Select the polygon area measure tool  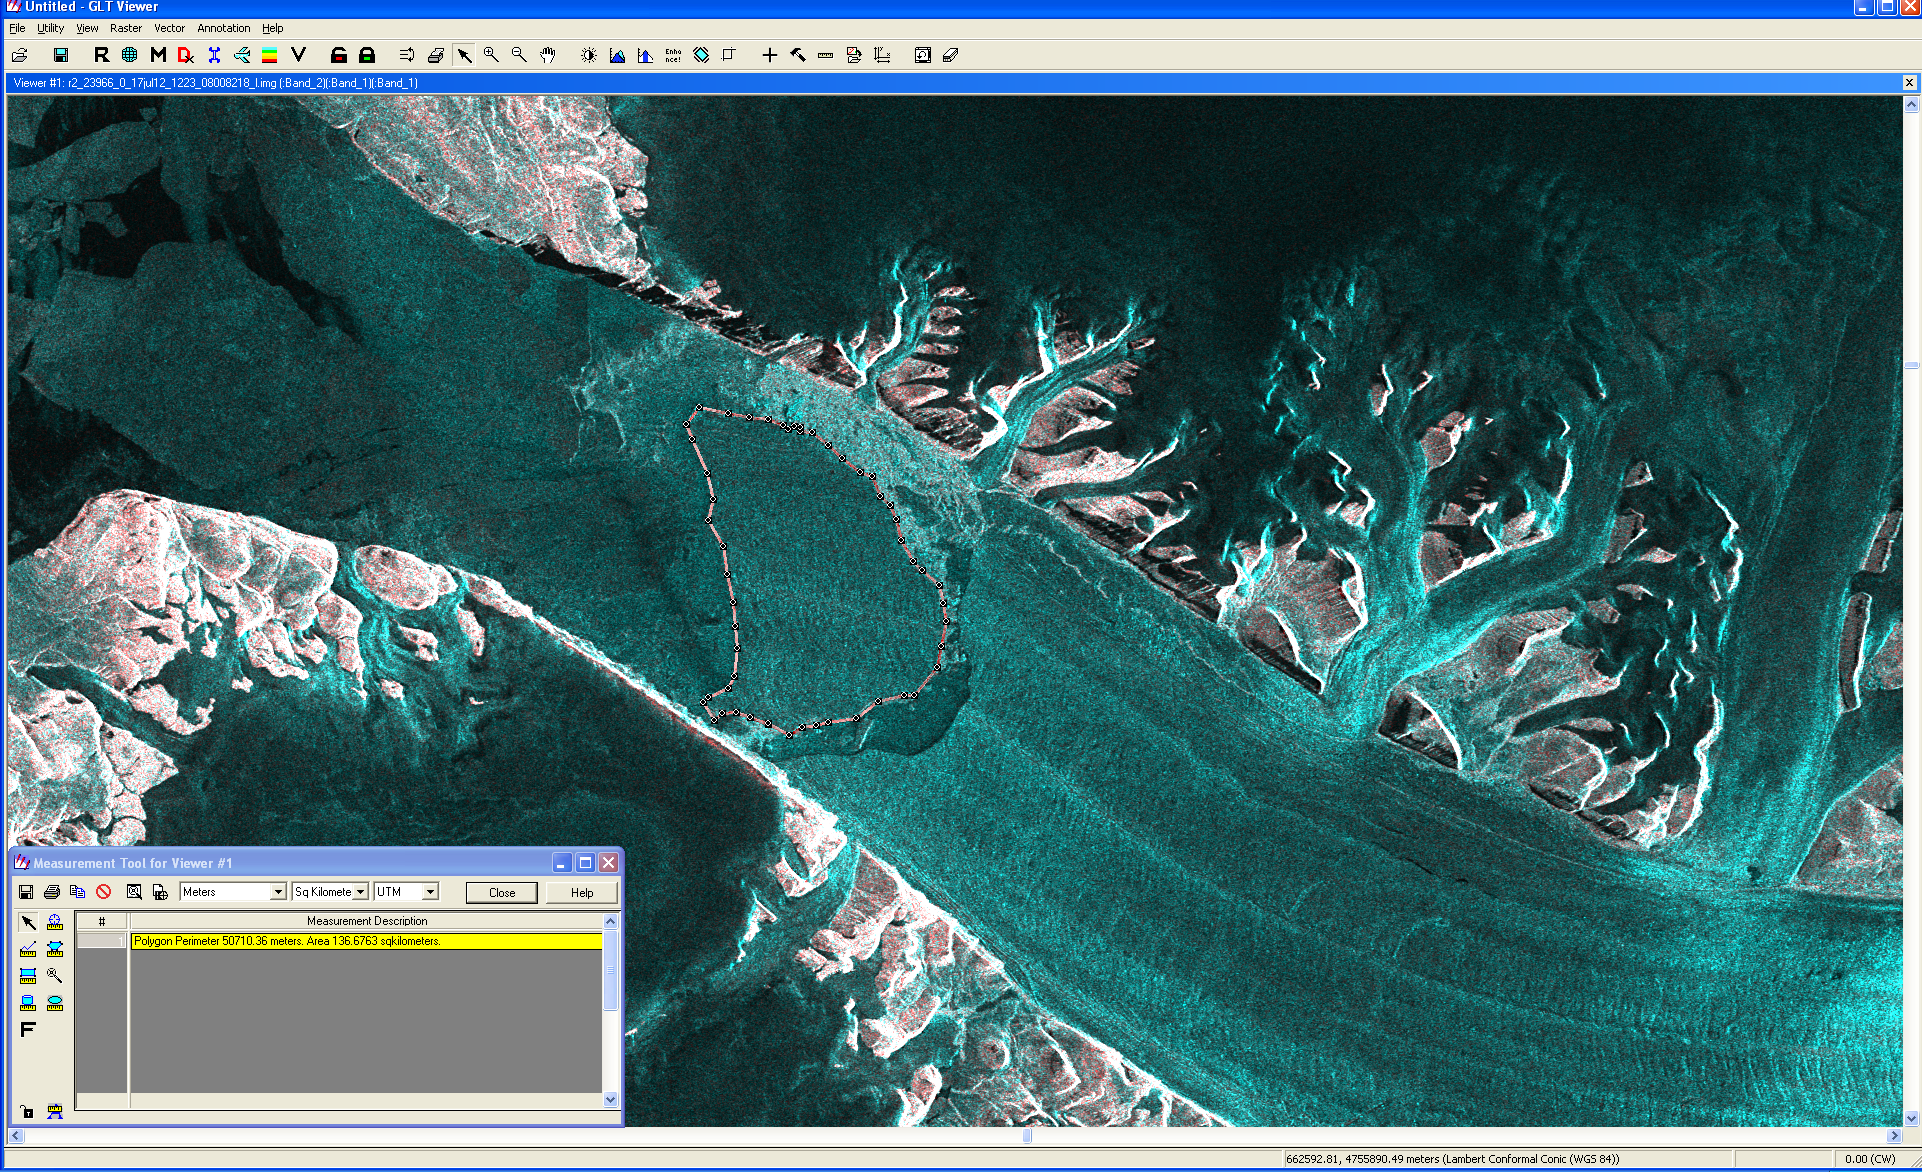click(x=55, y=949)
